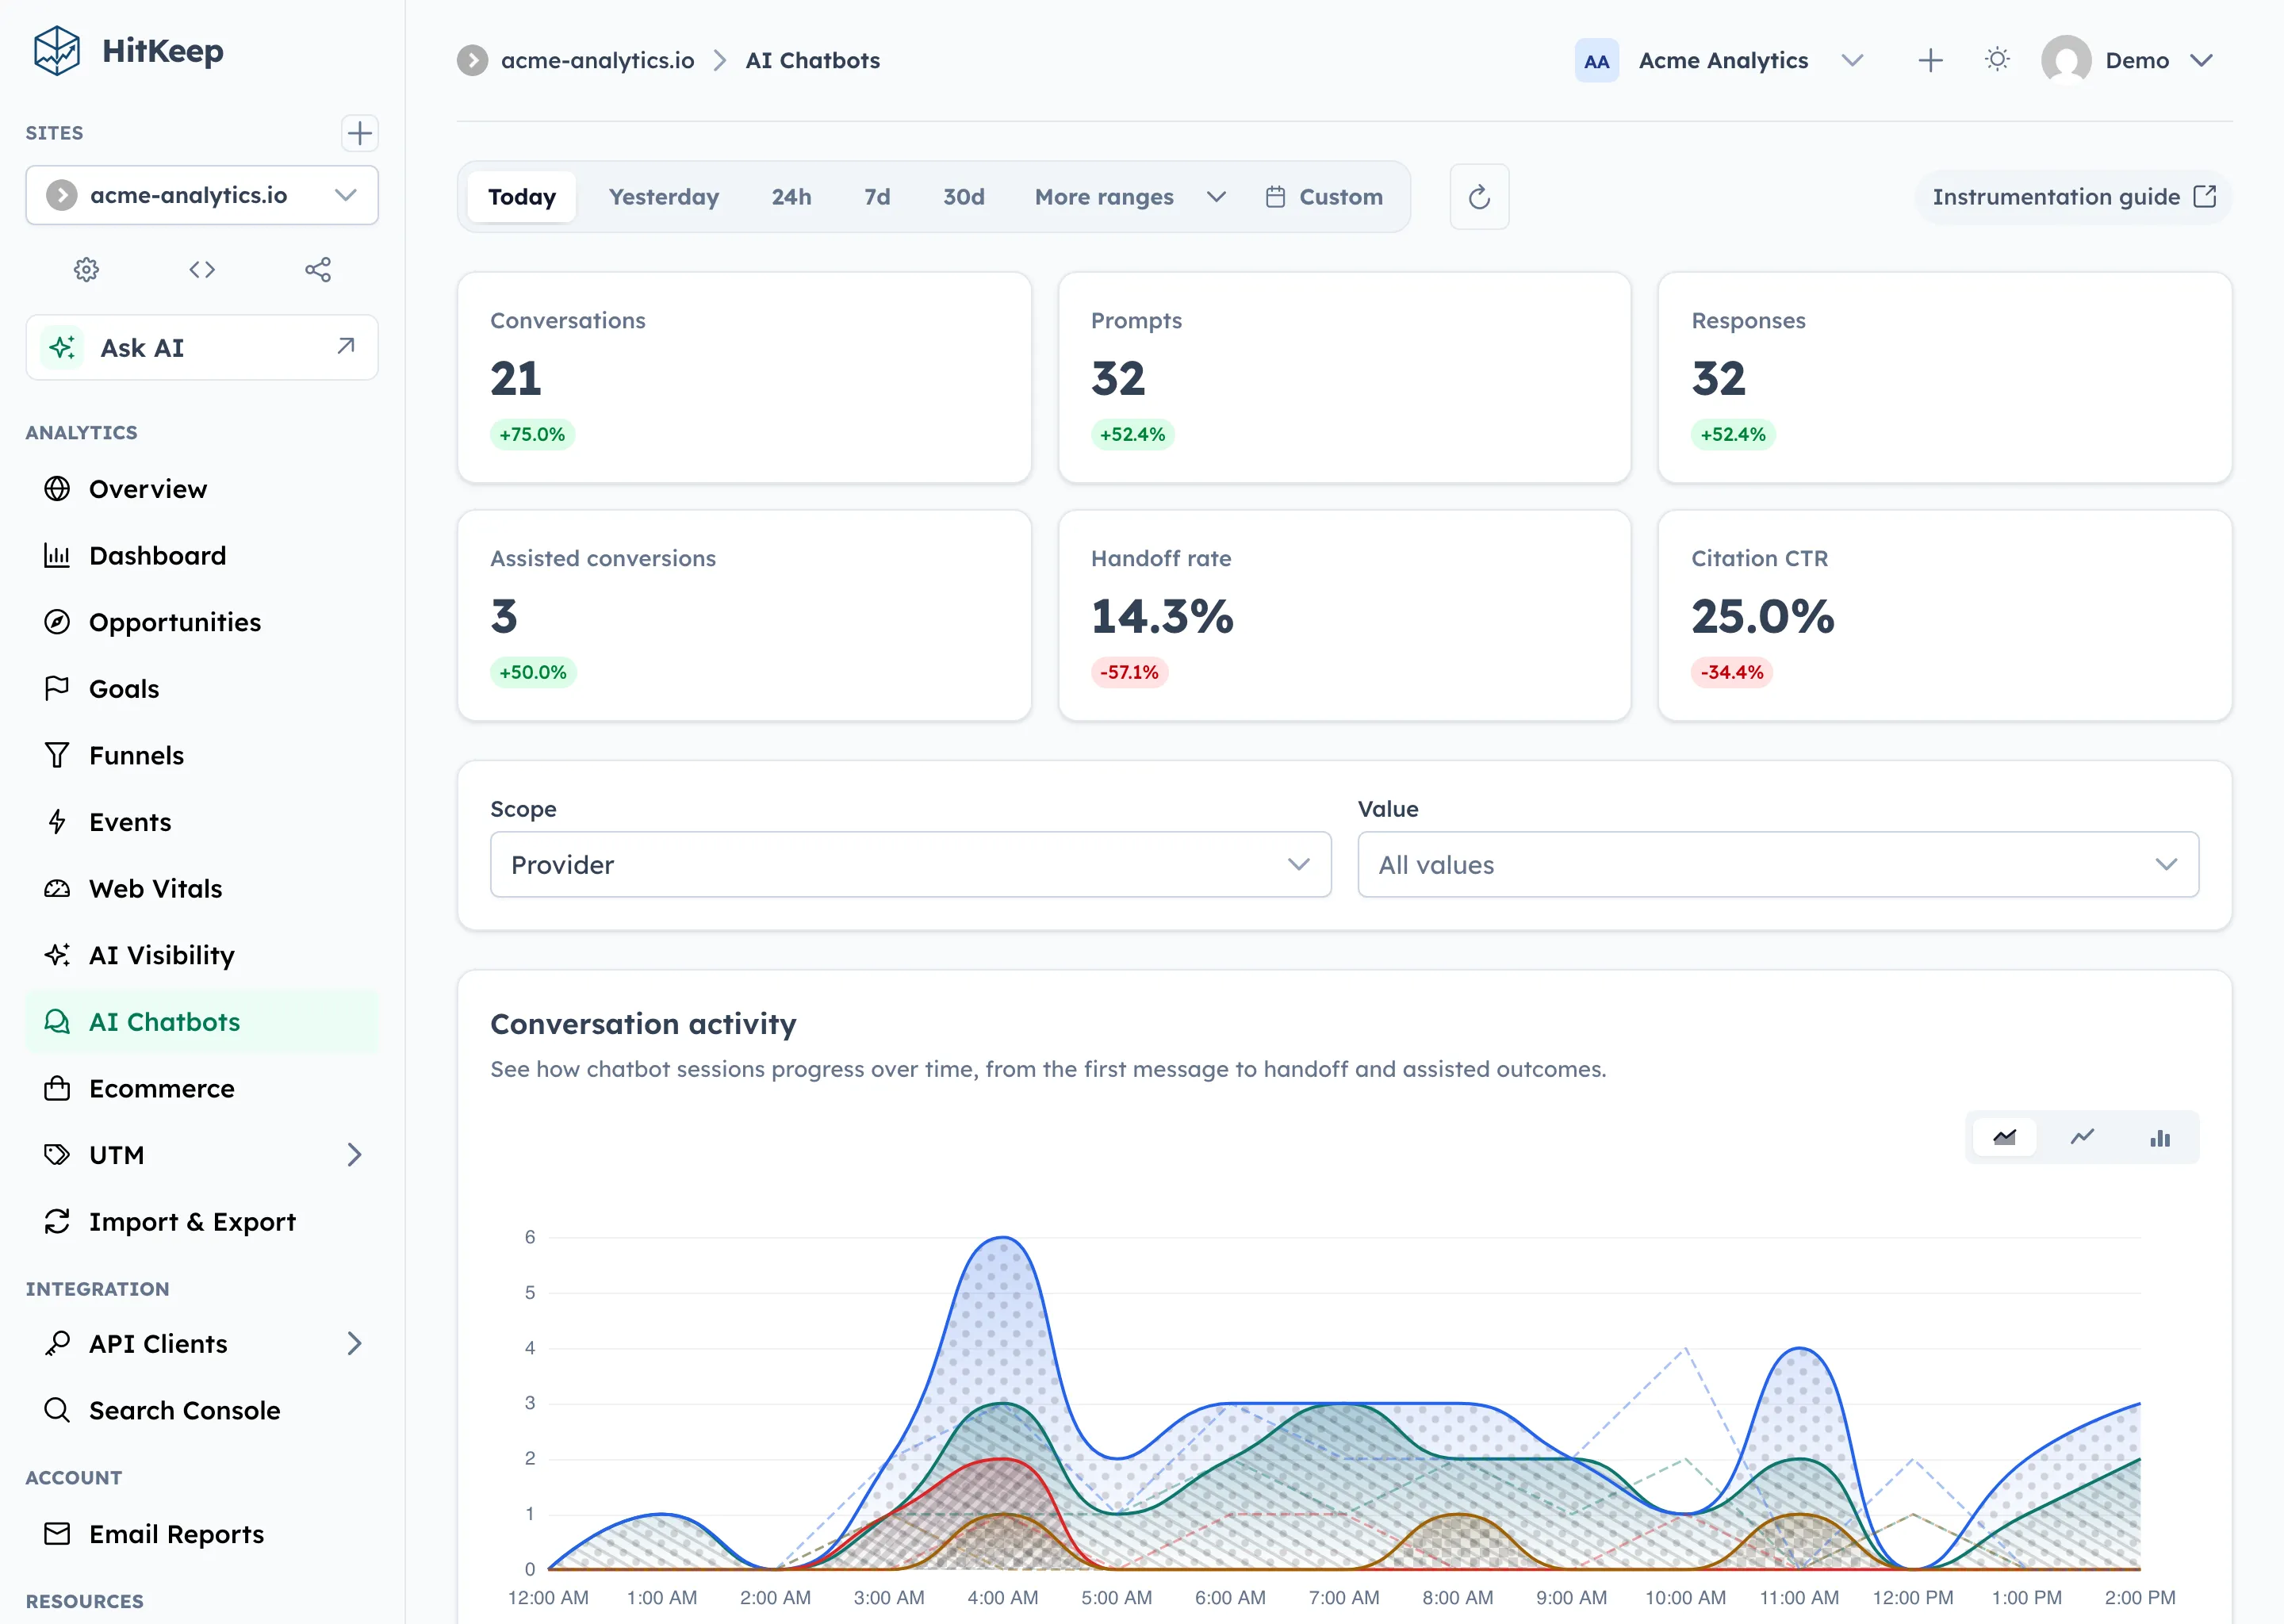
Task: Add a new site with plus button
Action: click(x=359, y=133)
